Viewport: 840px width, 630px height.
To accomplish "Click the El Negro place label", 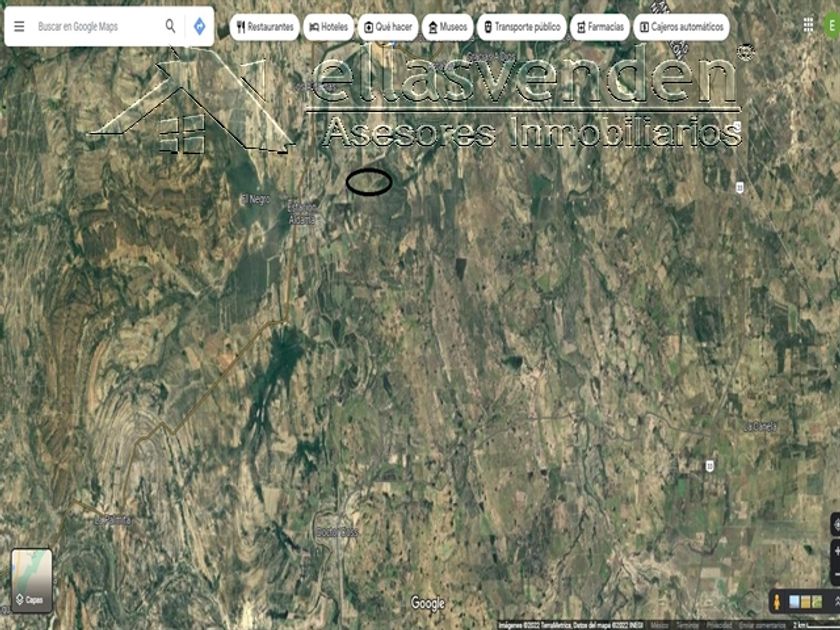I will (256, 199).
